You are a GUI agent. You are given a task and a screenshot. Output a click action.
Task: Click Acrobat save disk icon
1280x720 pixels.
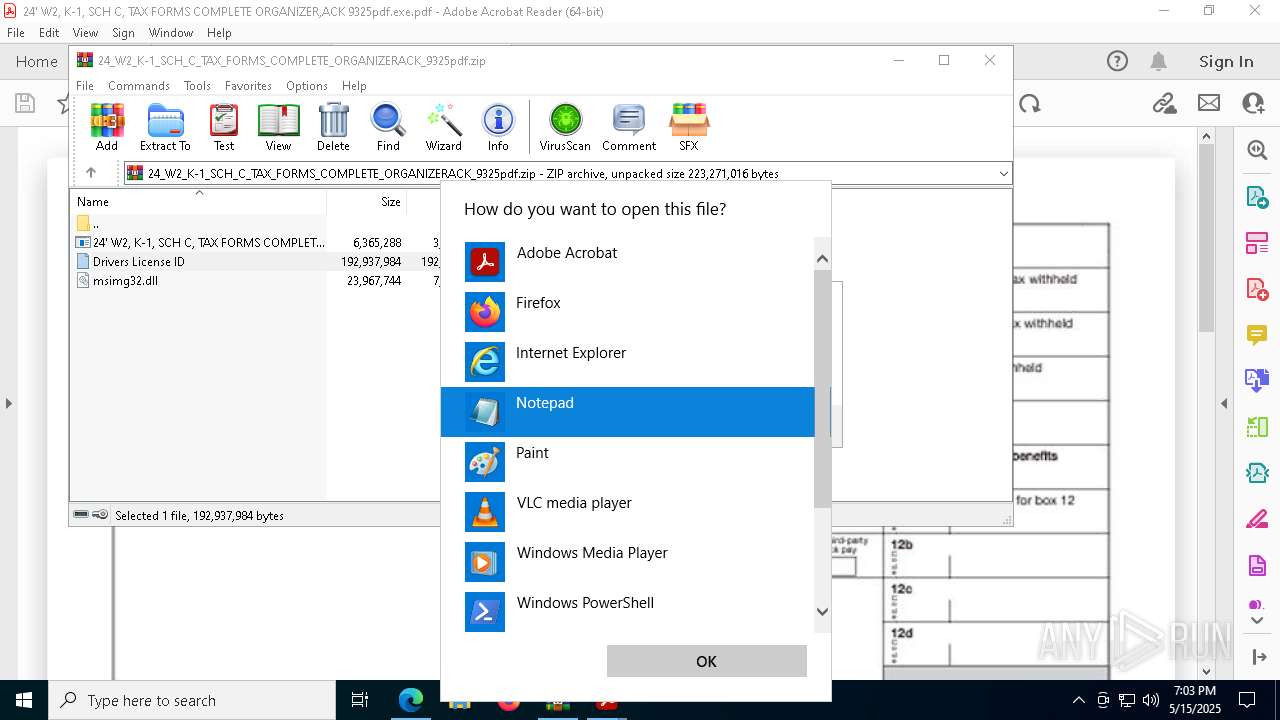pos(25,103)
